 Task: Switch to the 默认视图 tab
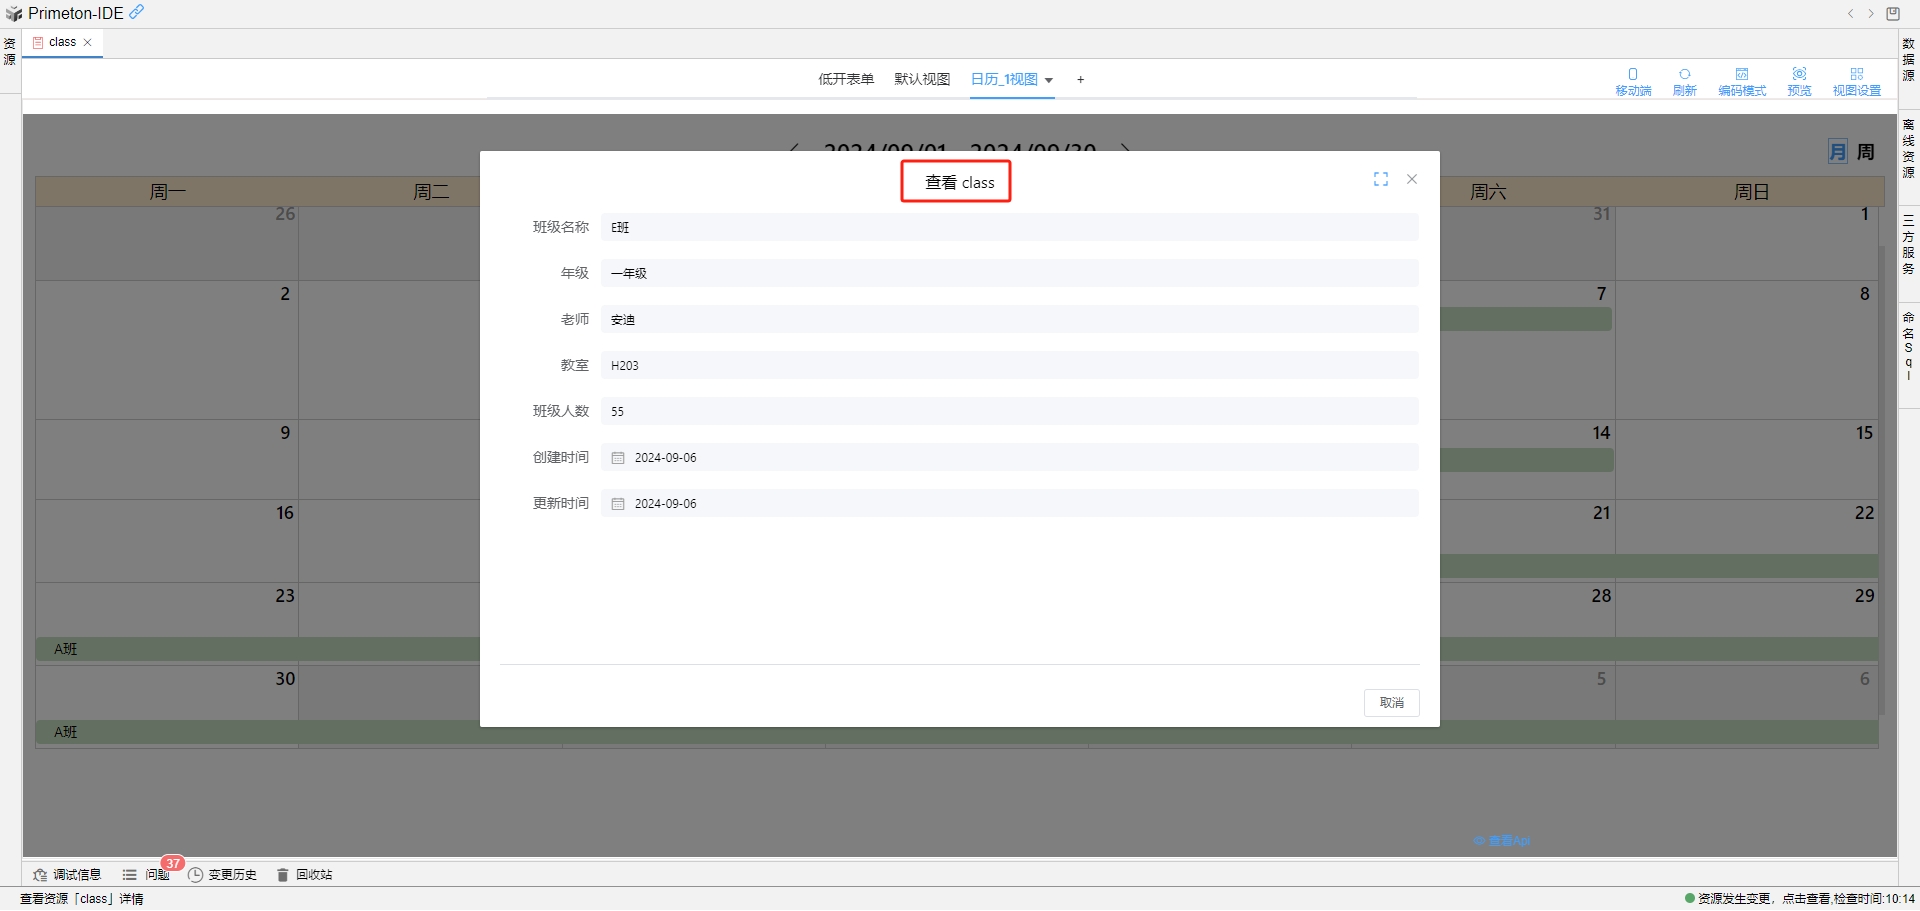click(922, 80)
